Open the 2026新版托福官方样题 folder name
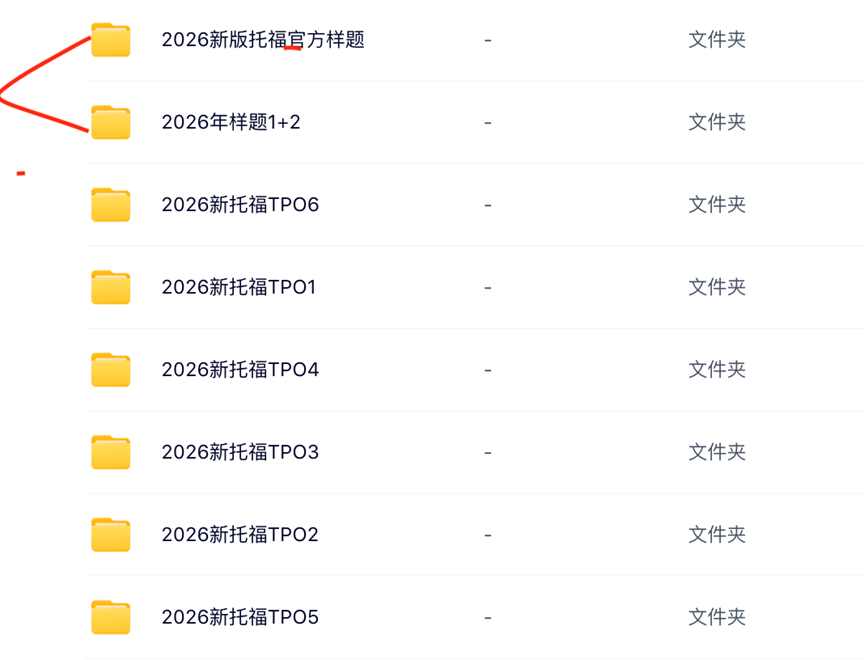 point(263,40)
